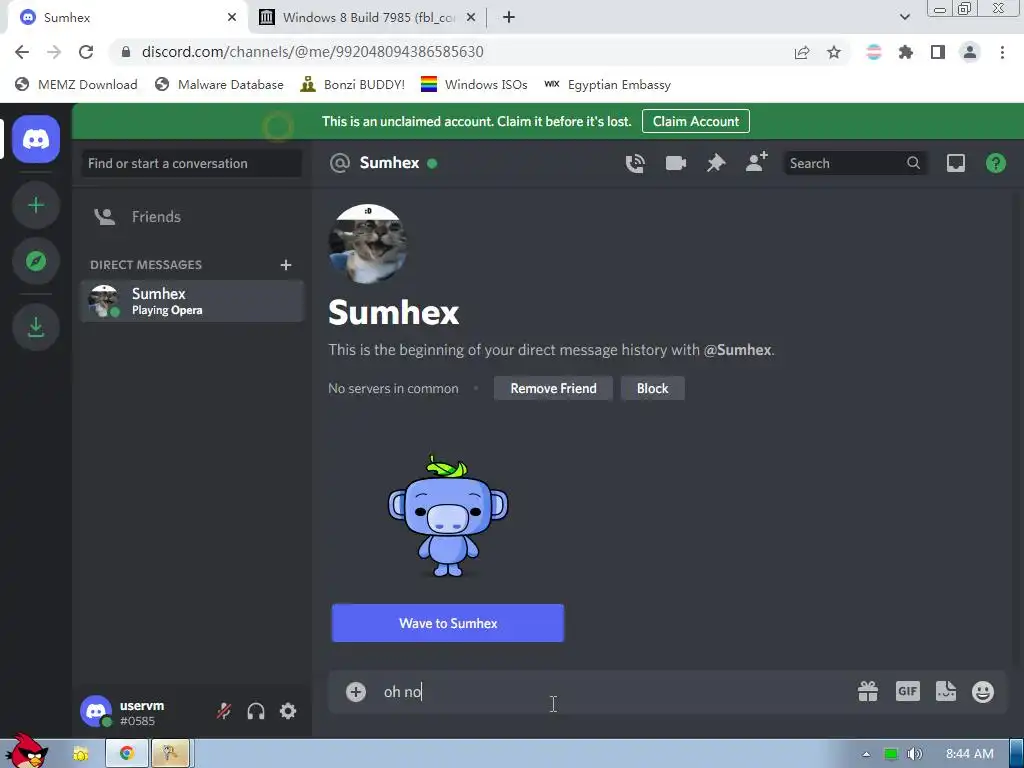Switch to Windows 8 Build 7985 tab
Viewport: 1024px width, 768px height.
pyautogui.click(x=368, y=18)
